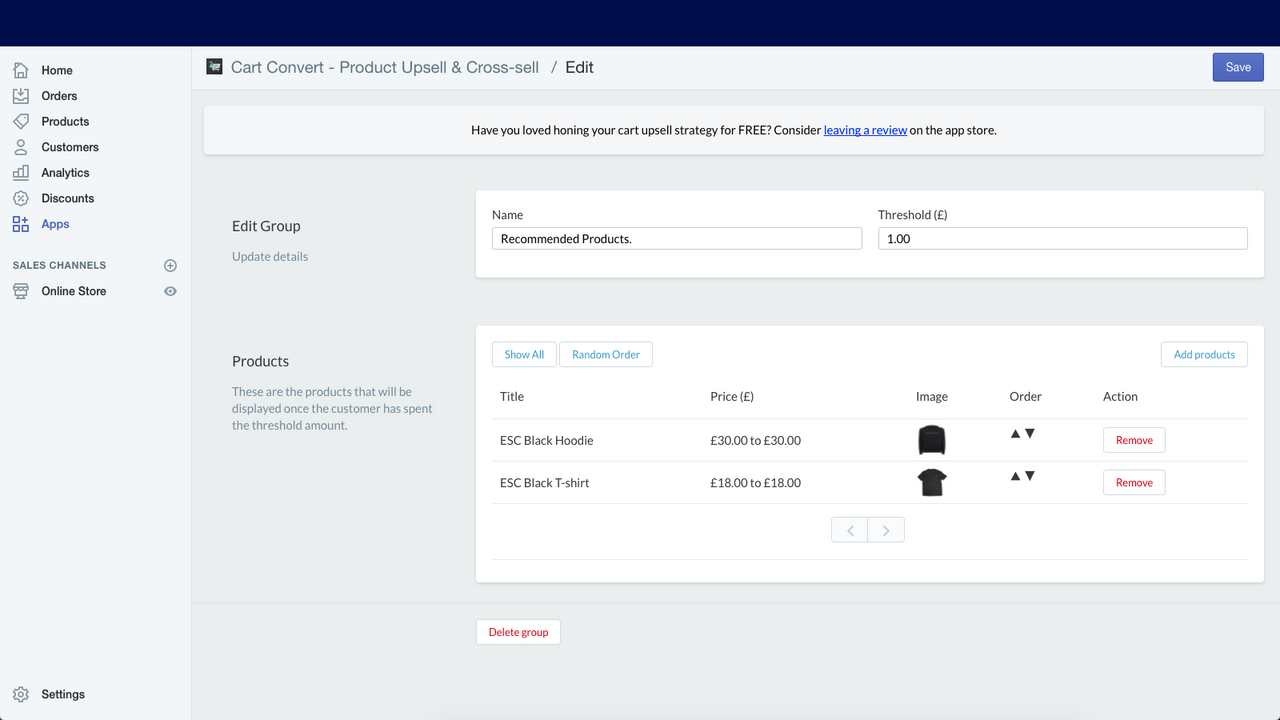Click the Cart Convert app icon in breadcrumb

(x=214, y=66)
